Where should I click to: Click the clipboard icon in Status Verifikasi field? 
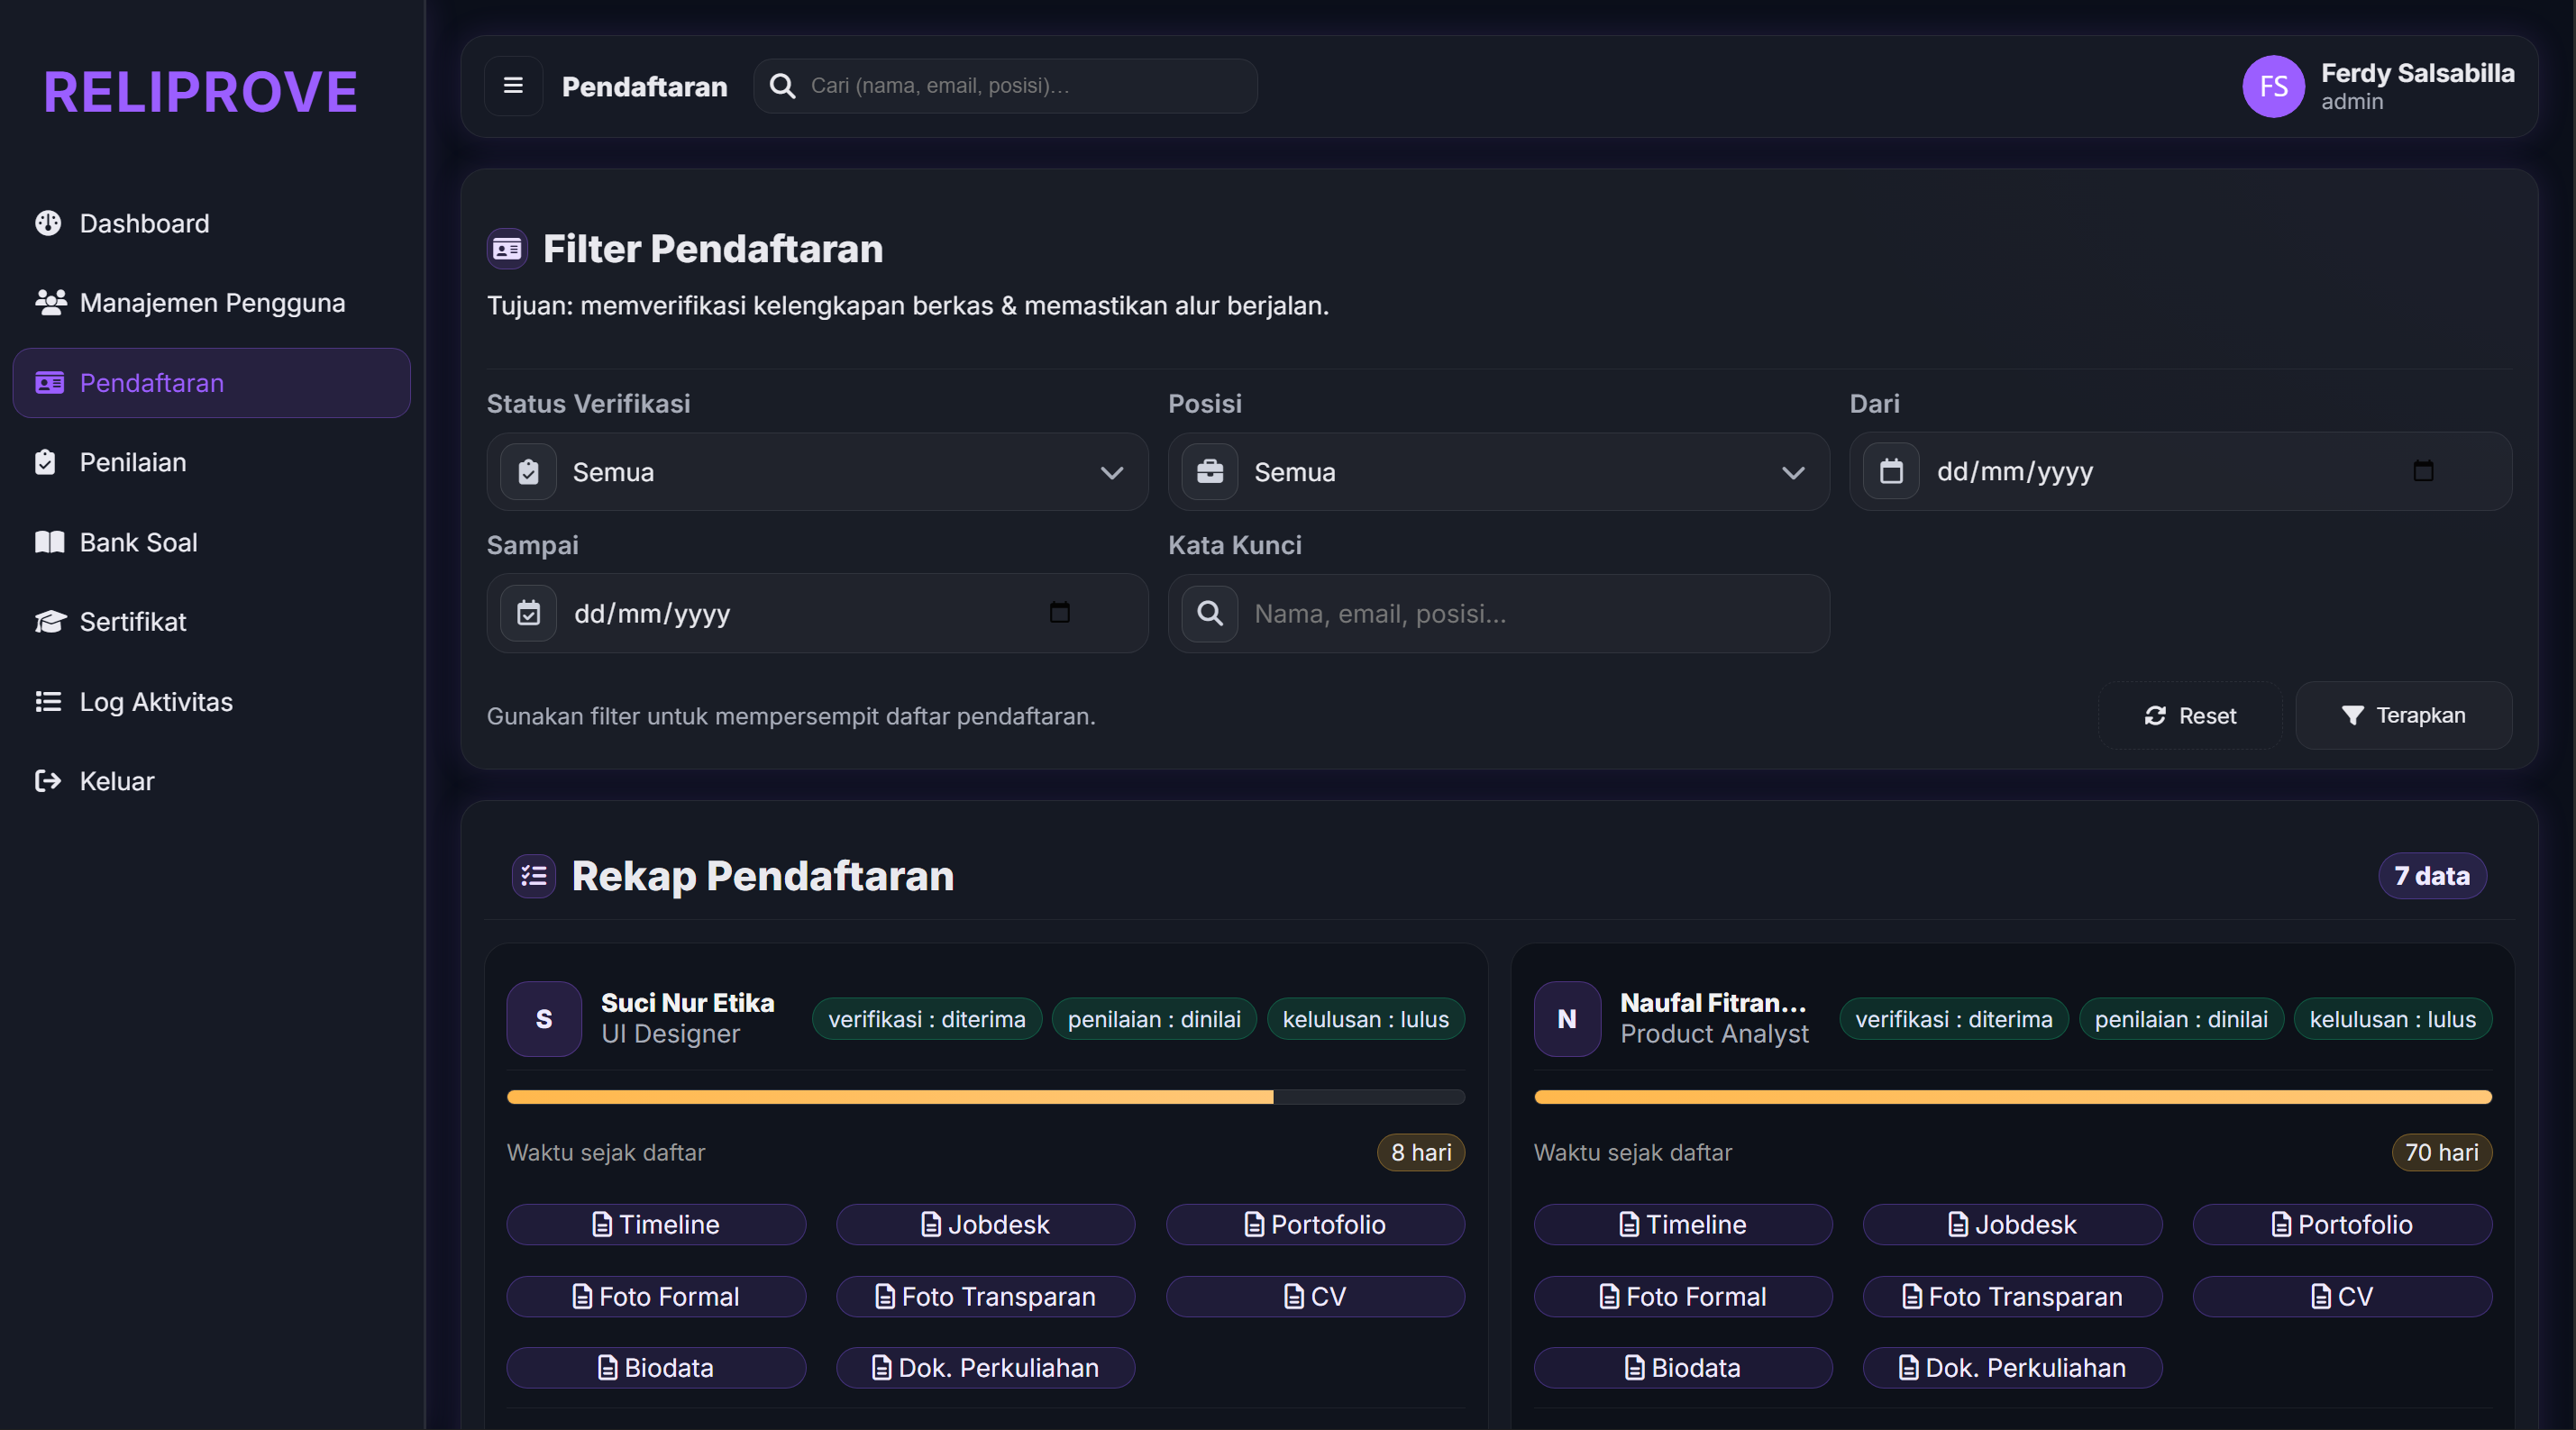click(528, 472)
